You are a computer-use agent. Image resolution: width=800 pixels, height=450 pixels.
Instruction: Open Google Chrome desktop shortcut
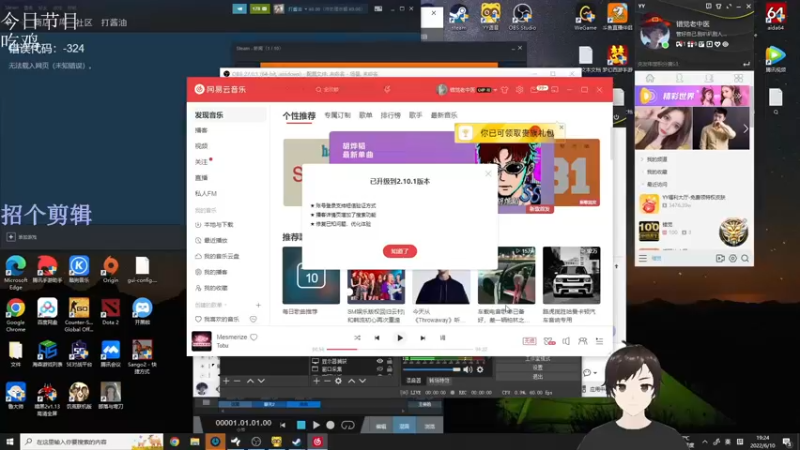click(15, 315)
